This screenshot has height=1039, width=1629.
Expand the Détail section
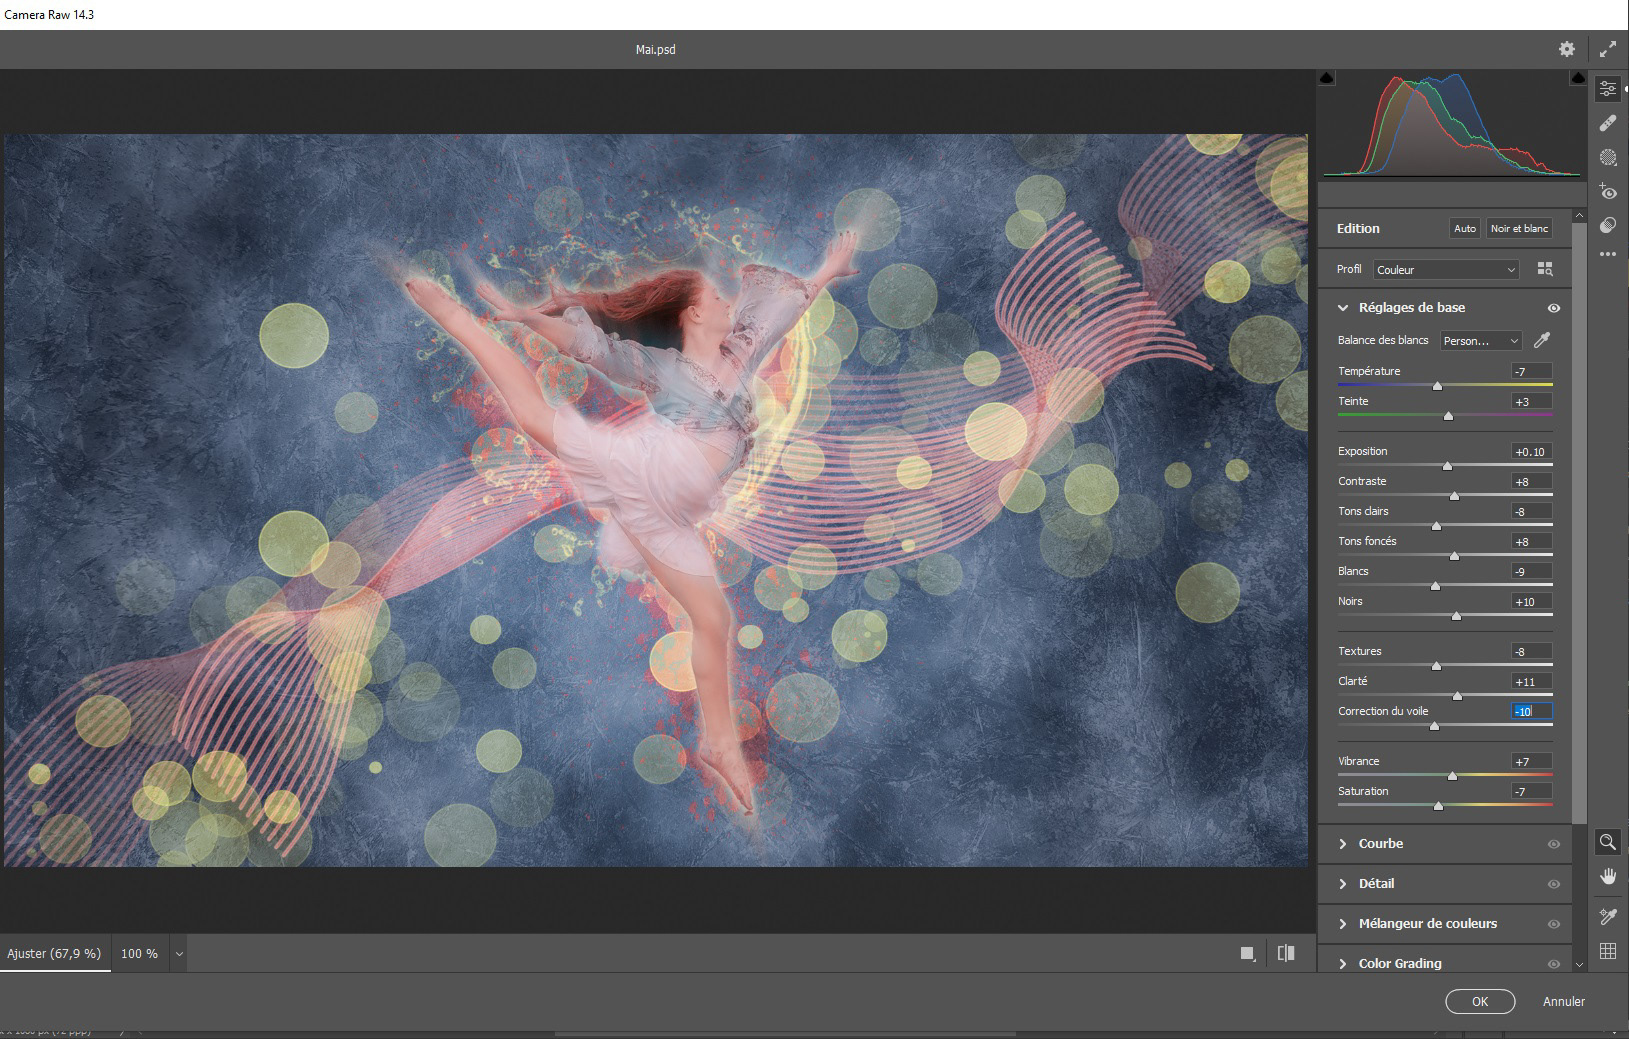pyautogui.click(x=1343, y=884)
